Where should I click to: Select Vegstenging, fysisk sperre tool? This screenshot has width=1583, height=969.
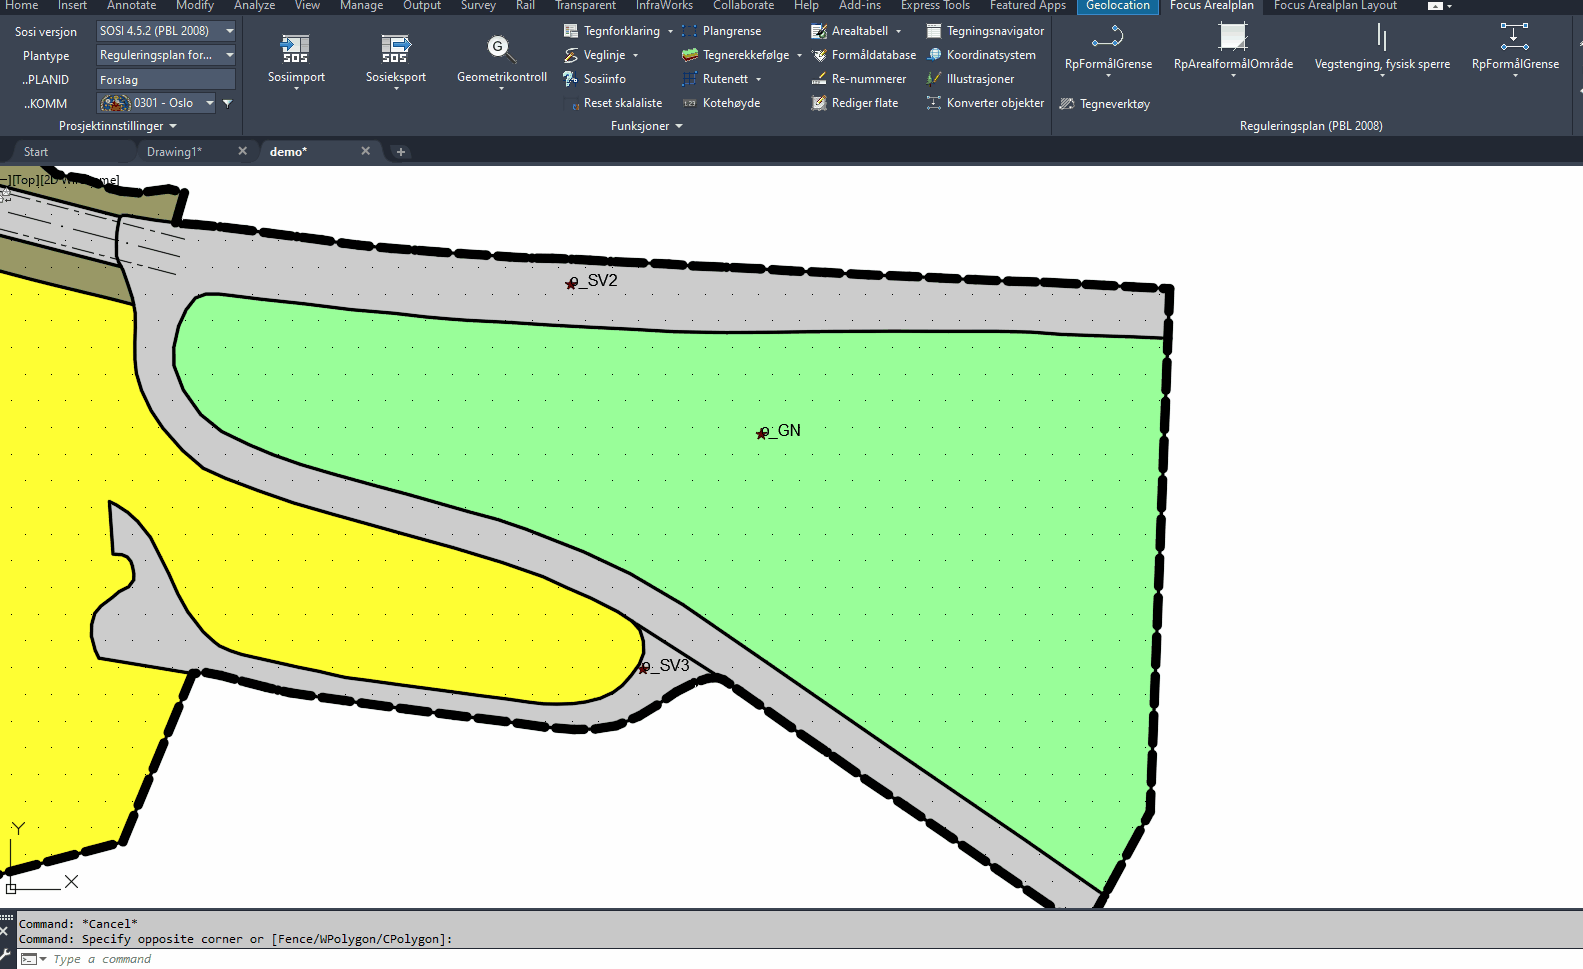[x=1381, y=38]
